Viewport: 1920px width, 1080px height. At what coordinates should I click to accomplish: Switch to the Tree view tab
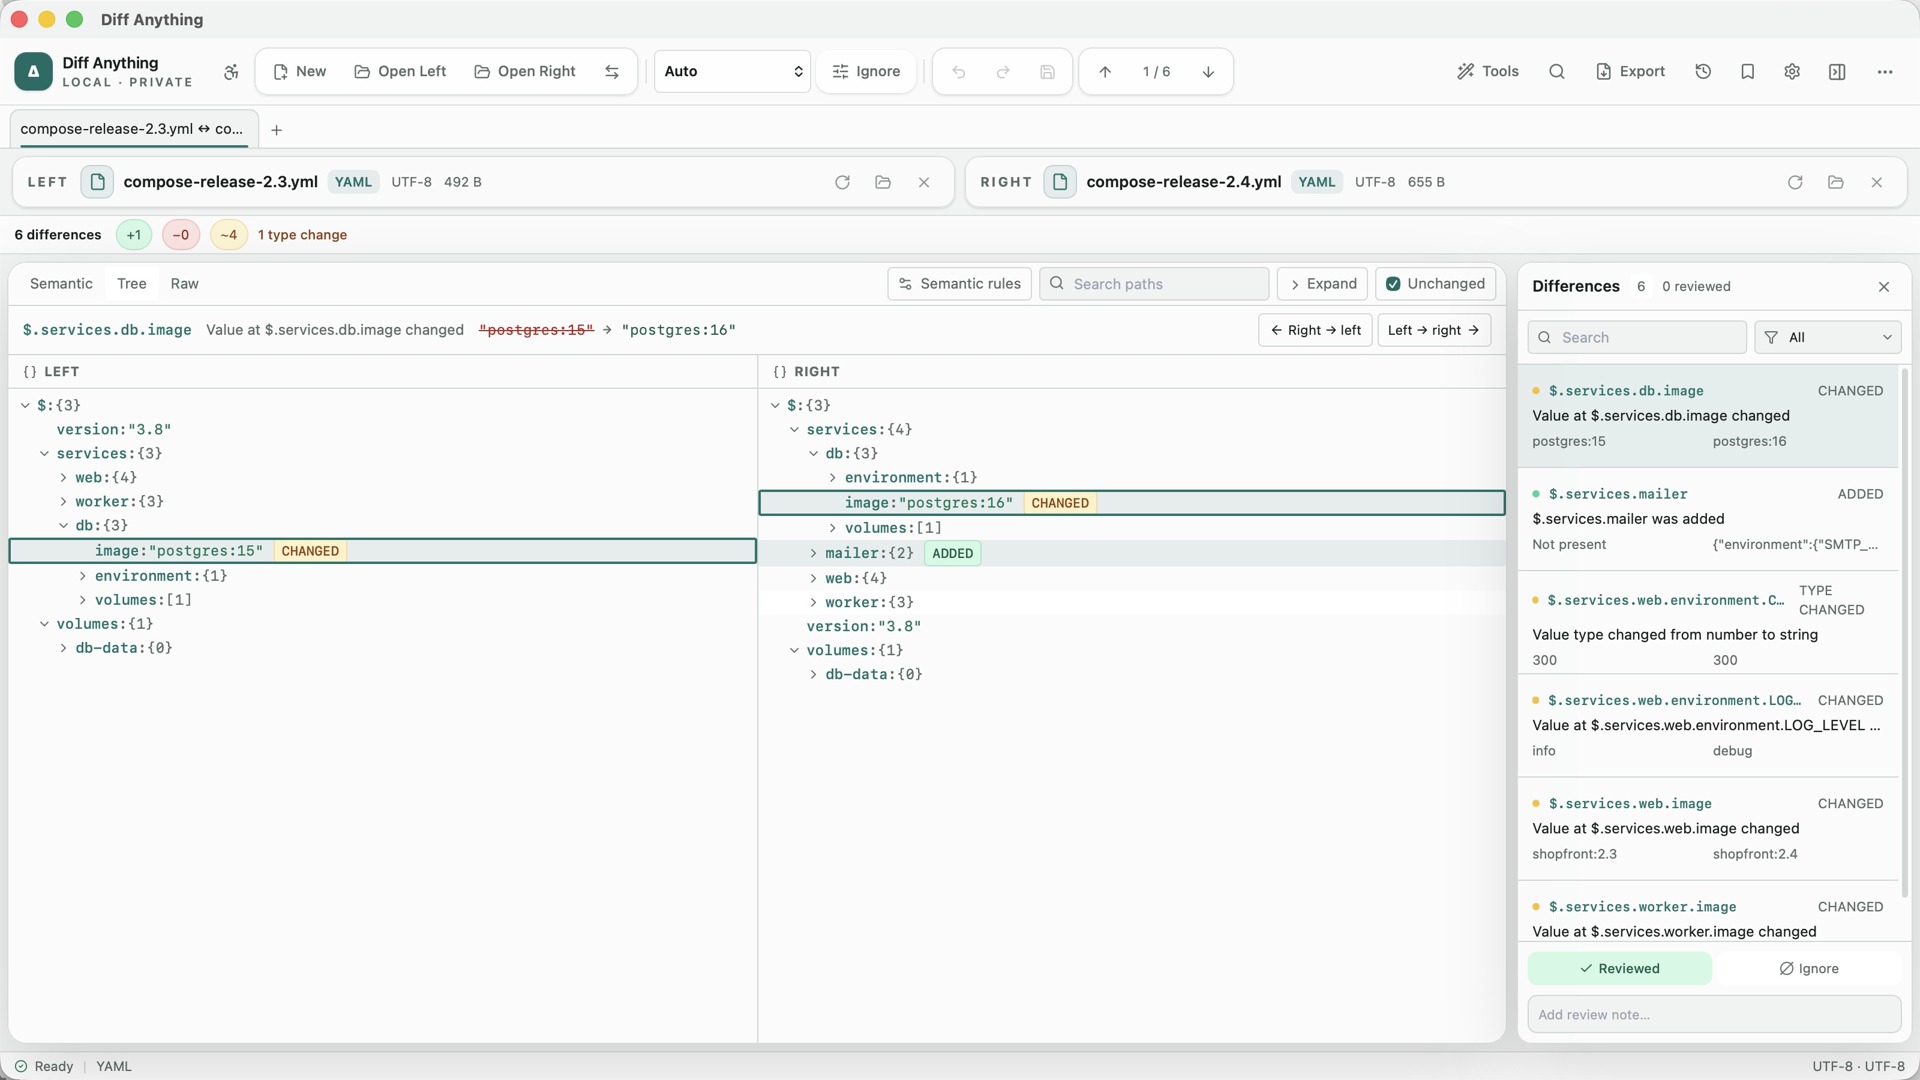(131, 284)
